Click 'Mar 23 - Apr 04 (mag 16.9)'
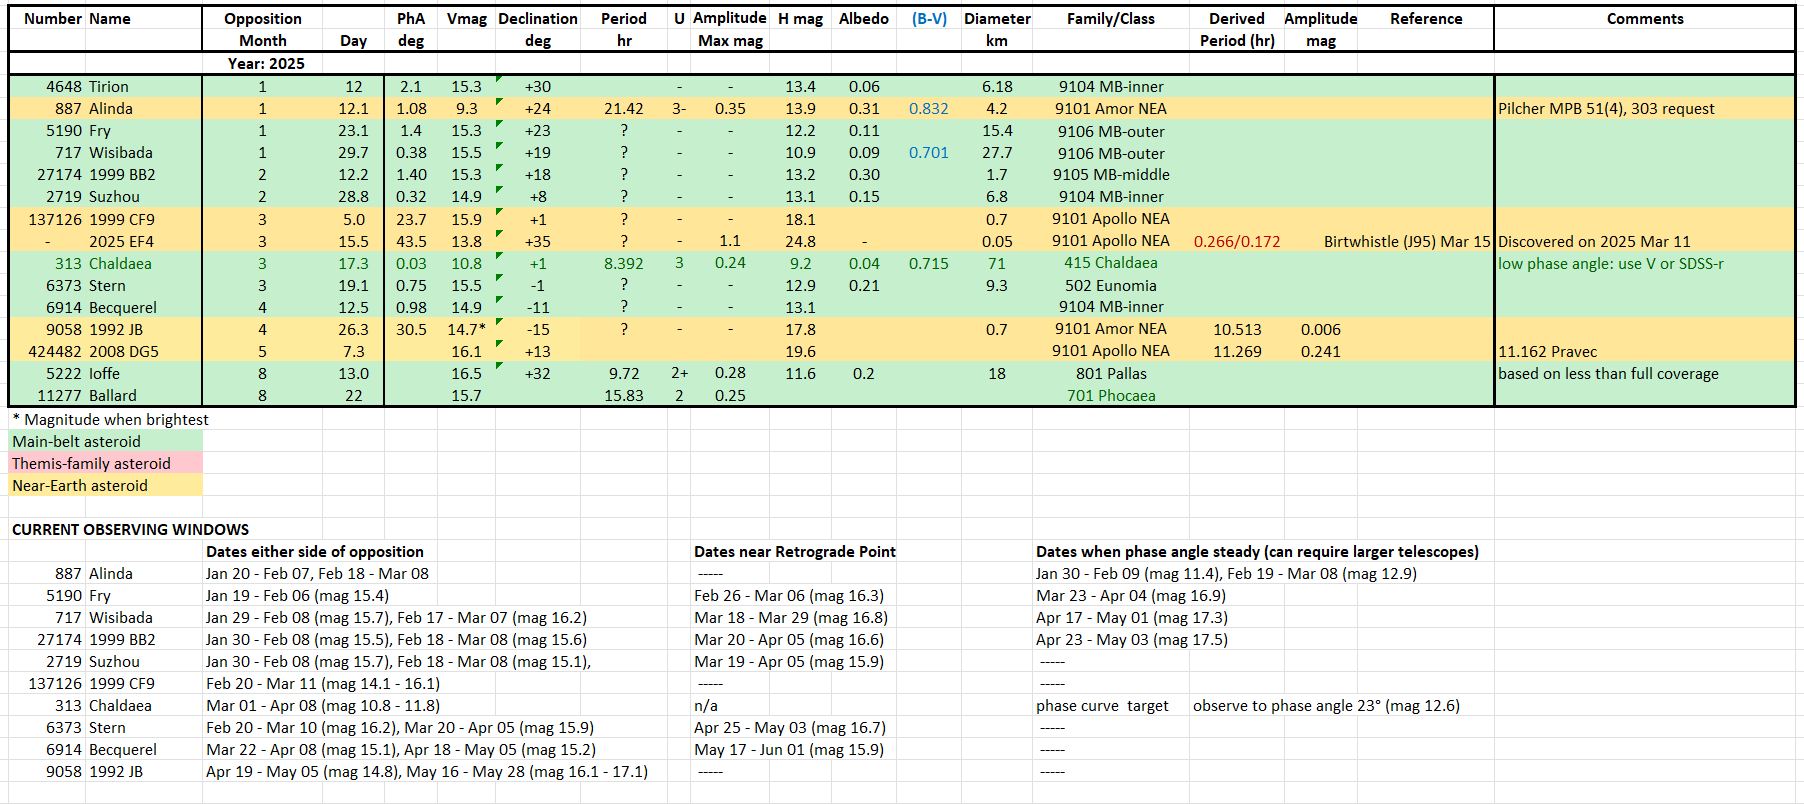This screenshot has width=1804, height=804. pos(1131,595)
